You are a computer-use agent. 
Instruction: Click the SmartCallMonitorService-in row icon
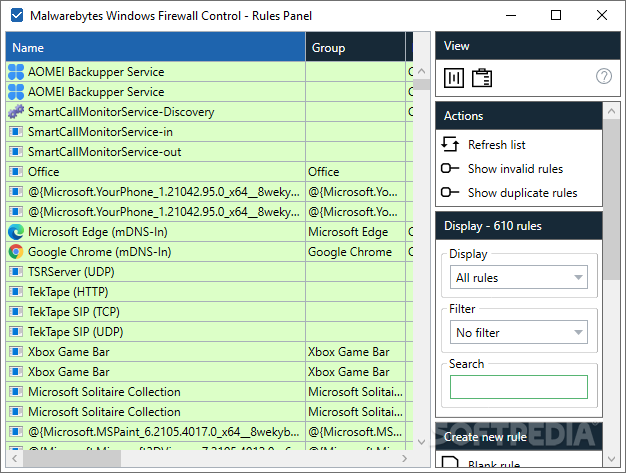[x=16, y=132]
